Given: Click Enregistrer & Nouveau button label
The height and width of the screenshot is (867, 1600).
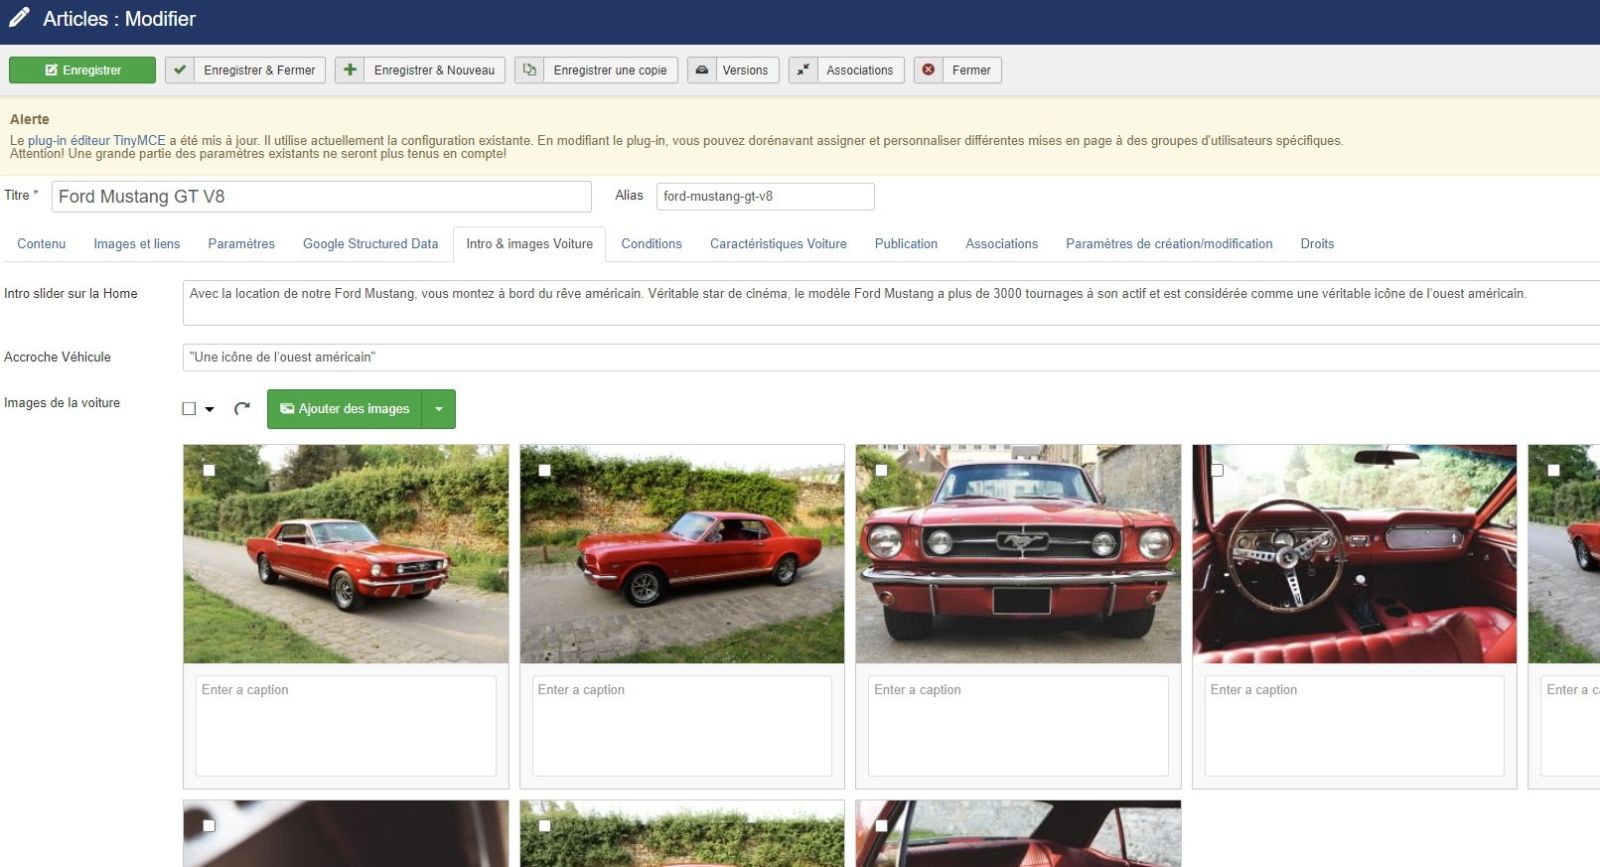Looking at the screenshot, I should click(x=434, y=70).
